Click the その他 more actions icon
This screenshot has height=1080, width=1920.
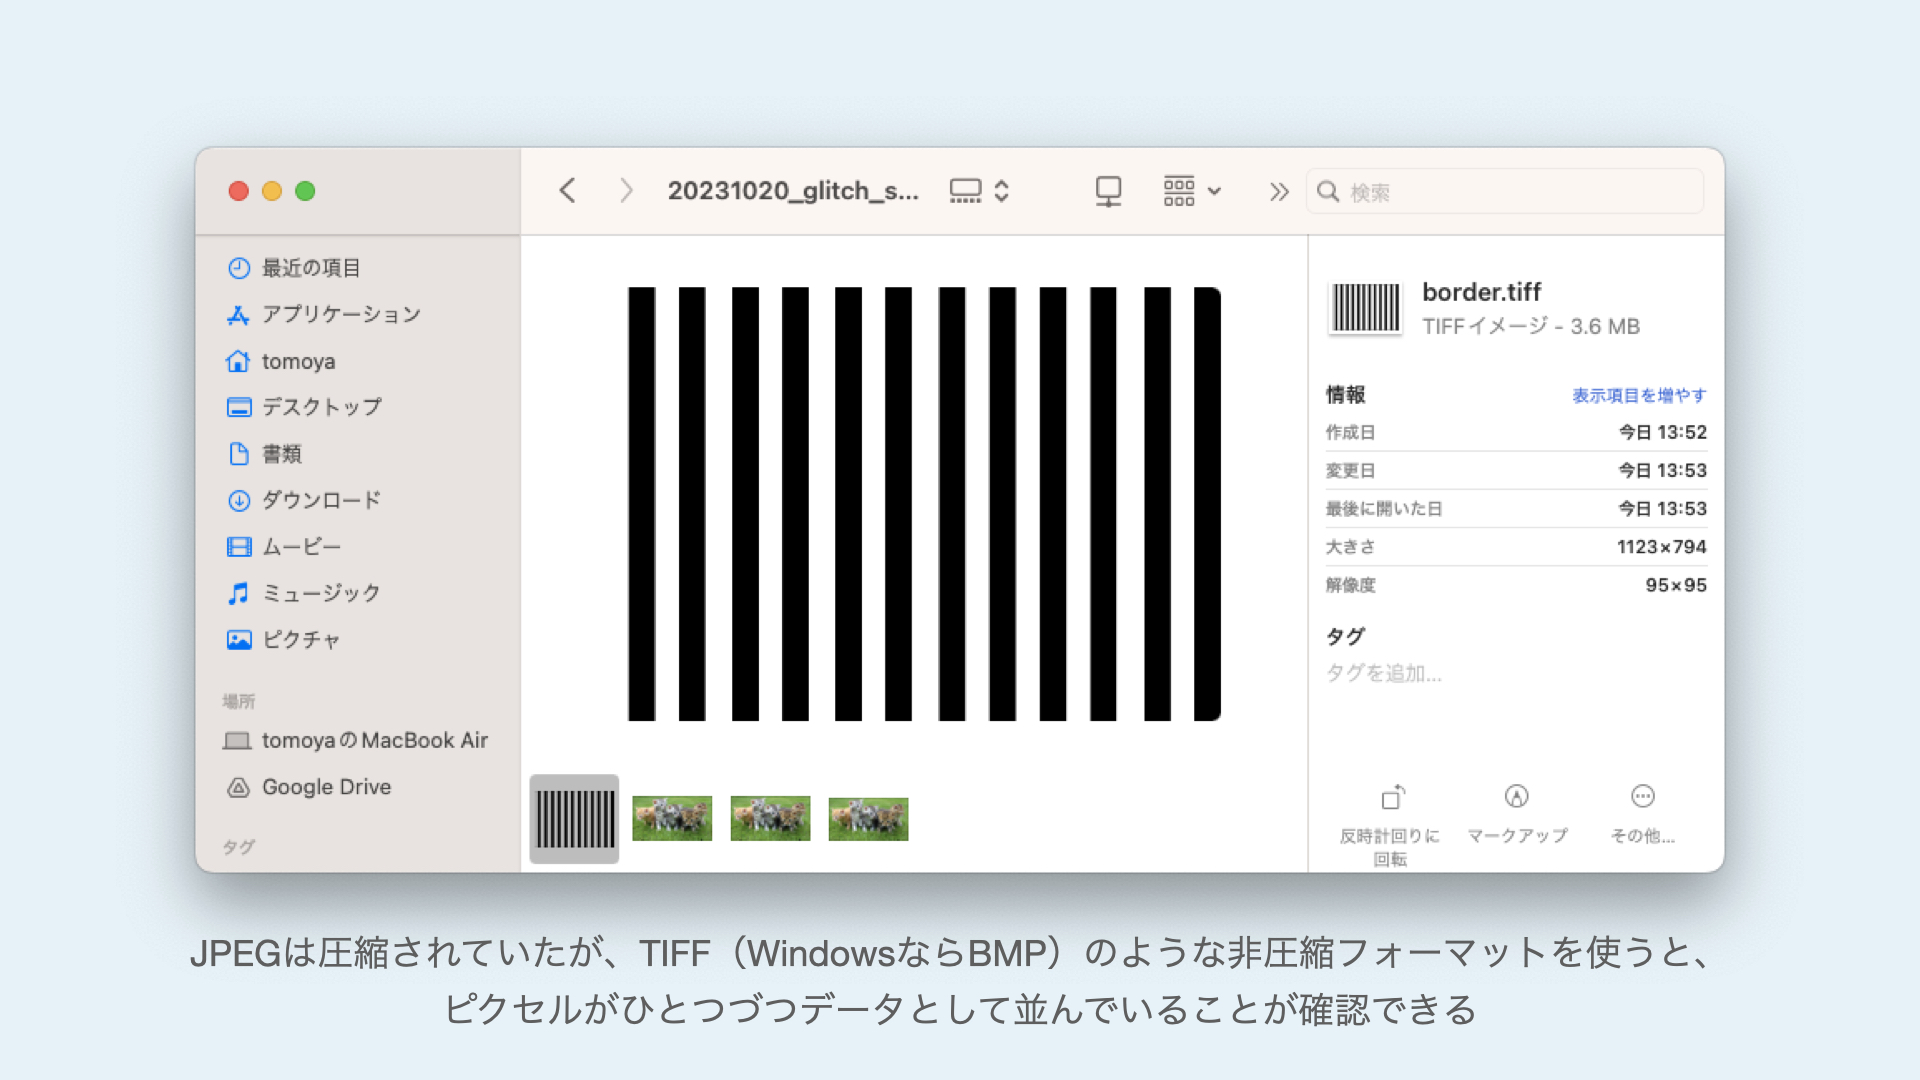(x=1642, y=797)
